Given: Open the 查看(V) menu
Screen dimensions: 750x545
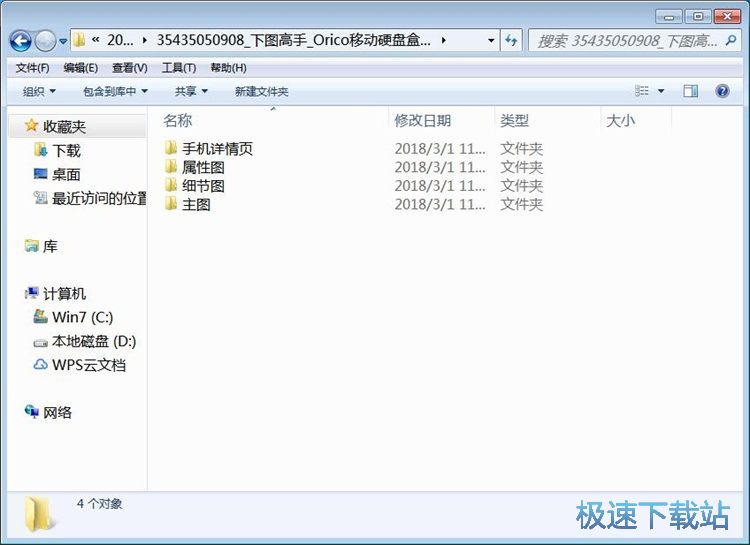Looking at the screenshot, I should click(x=130, y=68).
